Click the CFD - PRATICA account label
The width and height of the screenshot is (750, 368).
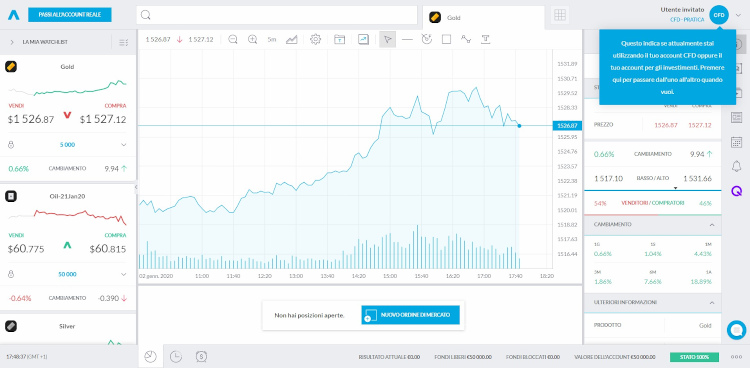pos(687,20)
